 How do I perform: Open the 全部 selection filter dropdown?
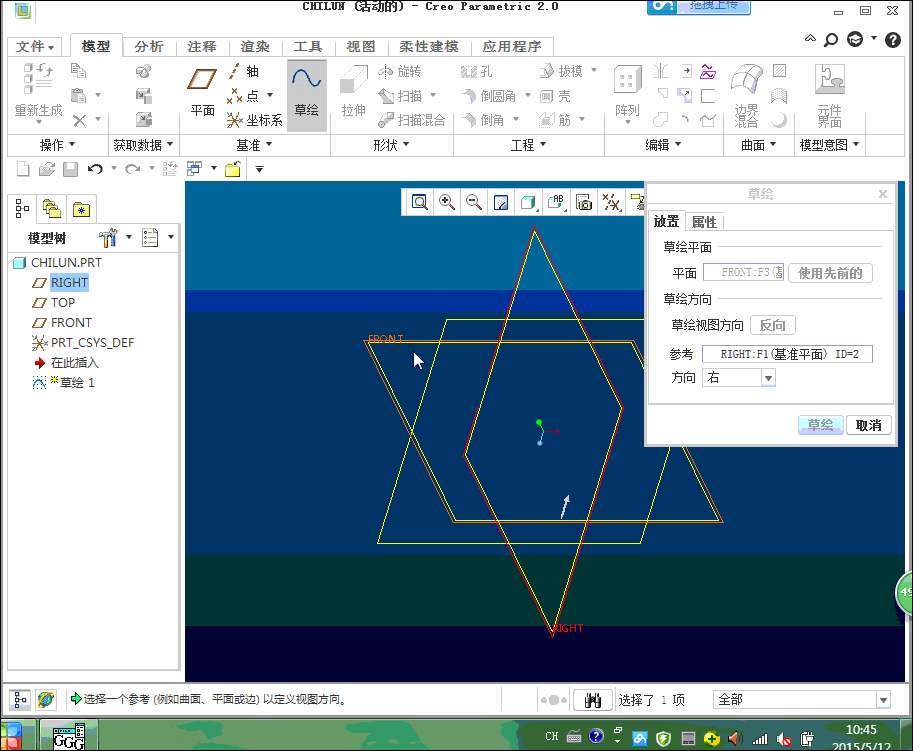(x=883, y=700)
